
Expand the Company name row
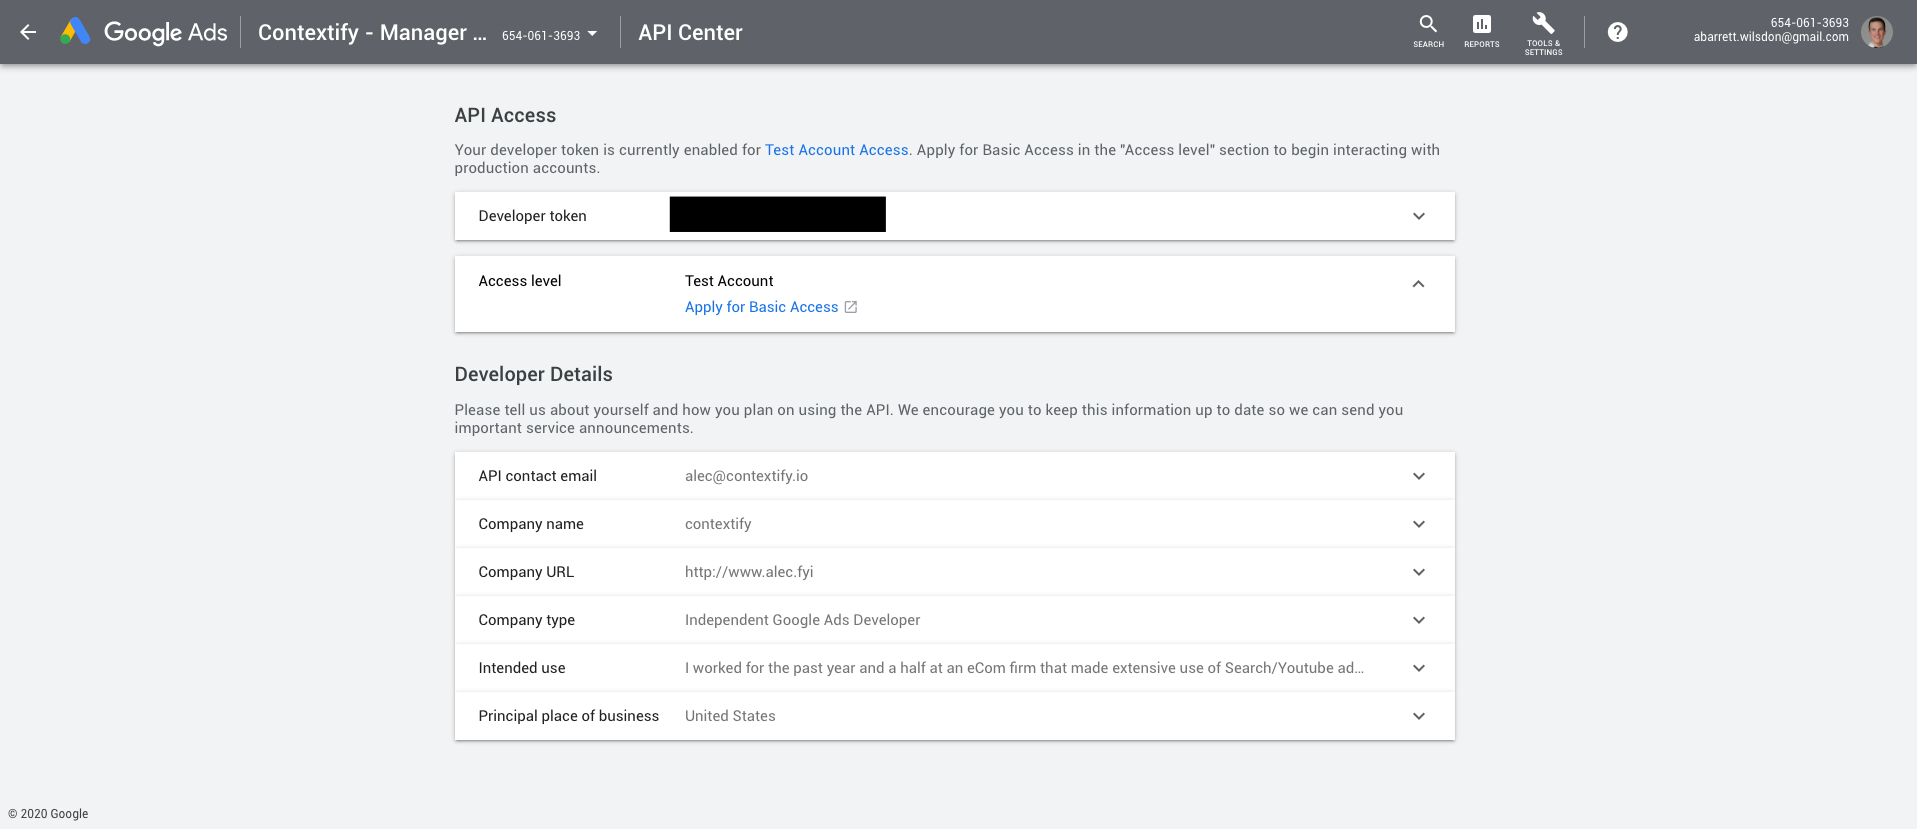coord(1418,524)
